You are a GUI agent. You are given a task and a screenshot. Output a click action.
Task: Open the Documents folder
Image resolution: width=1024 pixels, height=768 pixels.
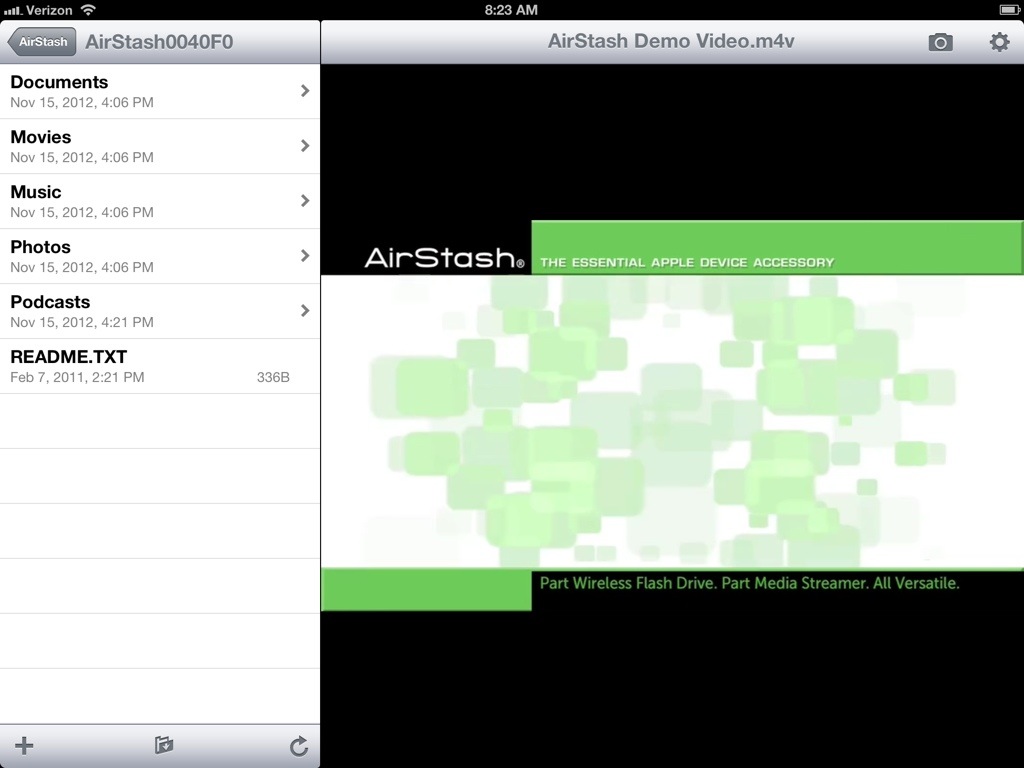pos(160,91)
